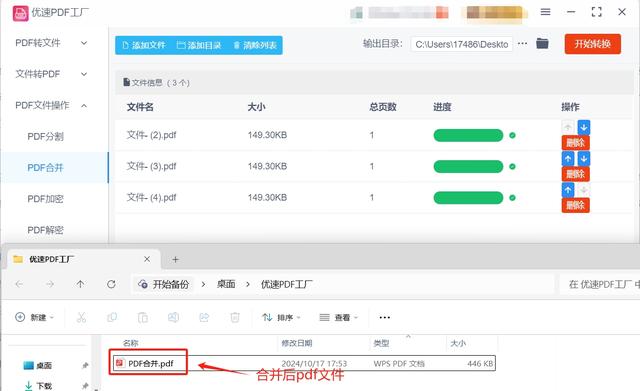Open the 排序 sort dropdown
Screen dimensions: 640x391
click(281, 317)
